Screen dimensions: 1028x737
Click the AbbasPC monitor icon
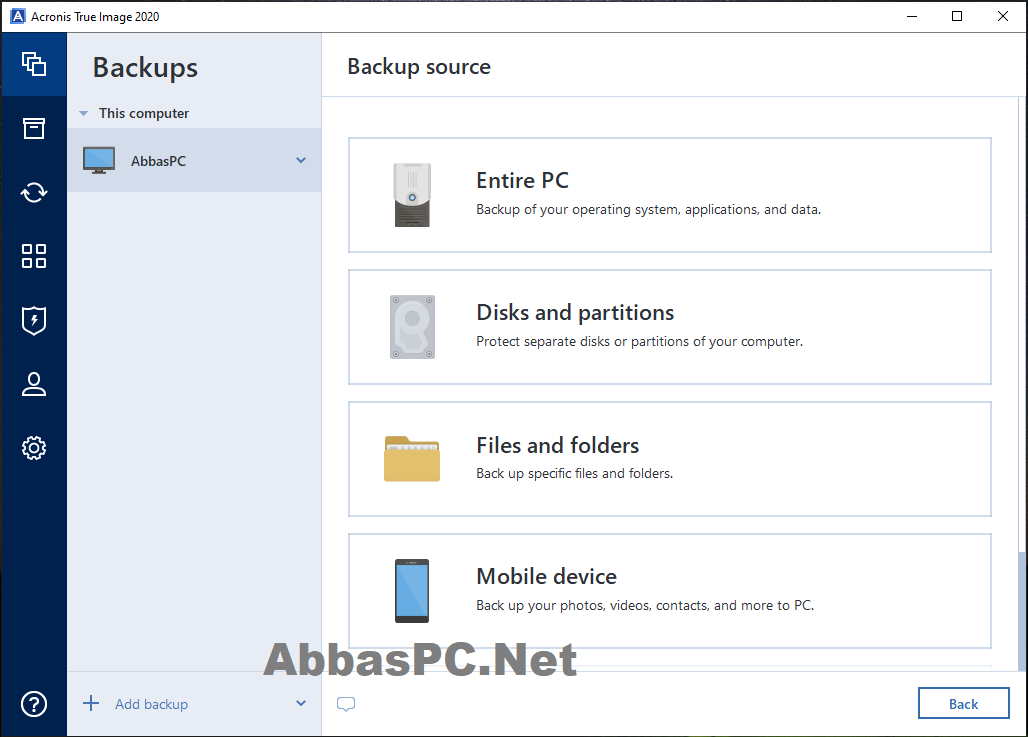[x=99, y=161]
